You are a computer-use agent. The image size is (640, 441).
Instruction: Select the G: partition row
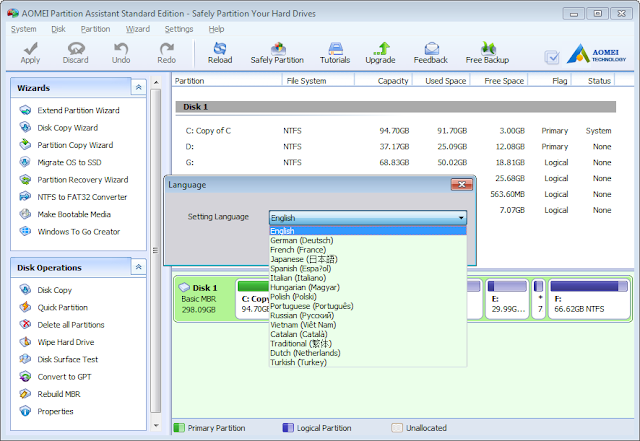tap(398, 163)
